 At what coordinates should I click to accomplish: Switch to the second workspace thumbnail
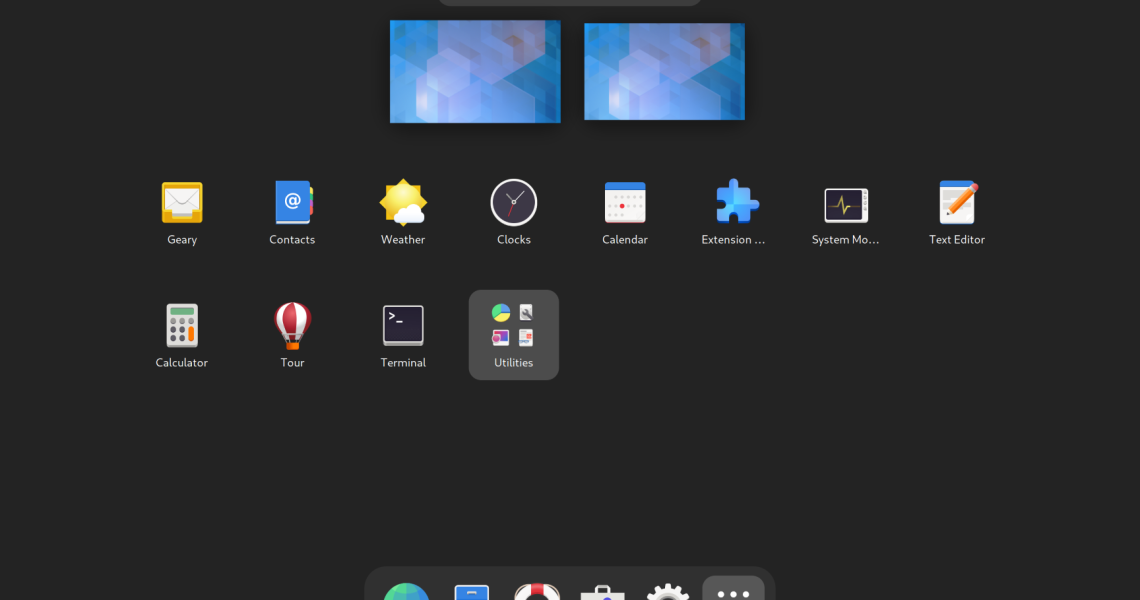[x=664, y=71]
